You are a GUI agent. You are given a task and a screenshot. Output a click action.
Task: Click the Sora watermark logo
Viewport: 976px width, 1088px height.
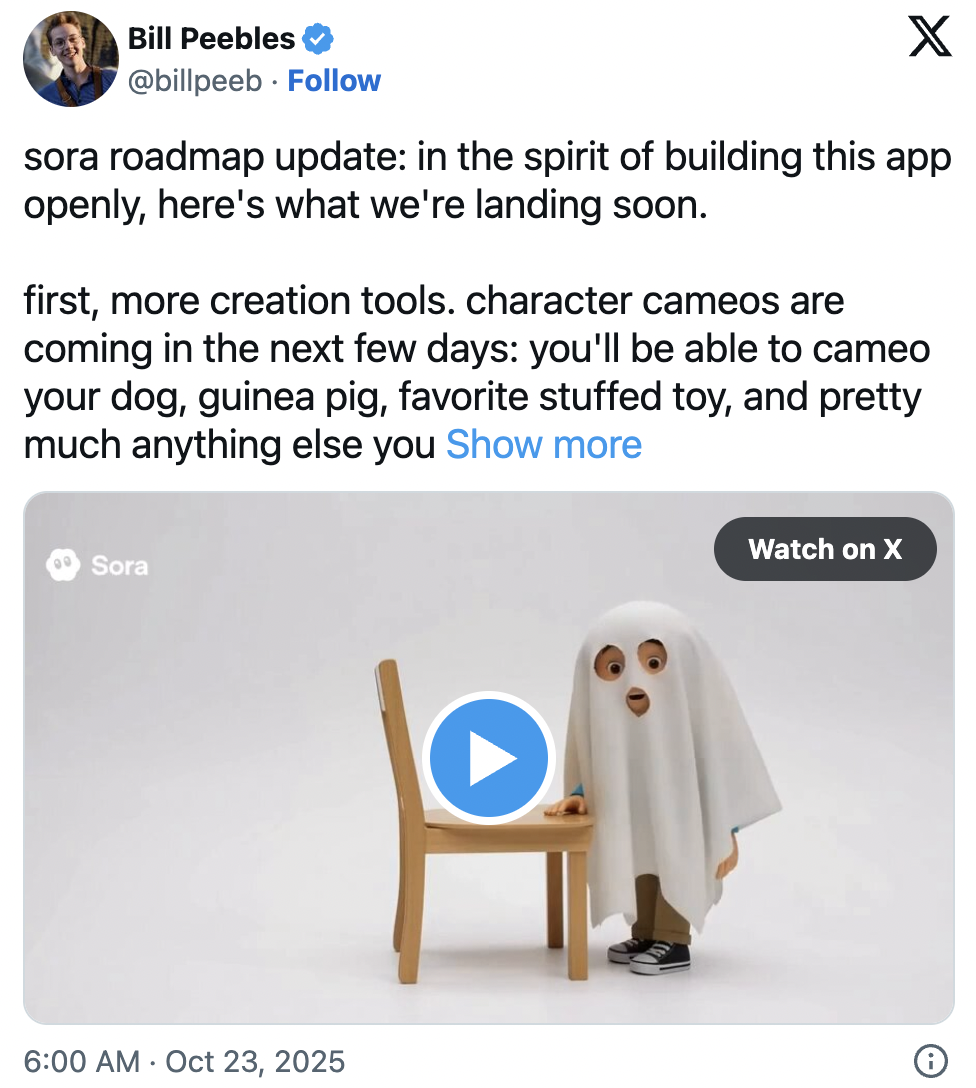point(62,565)
